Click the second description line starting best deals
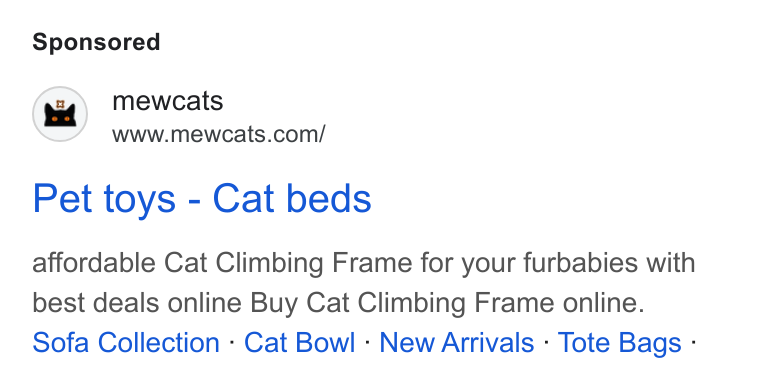Viewport: 760px width, 386px height. (338, 303)
